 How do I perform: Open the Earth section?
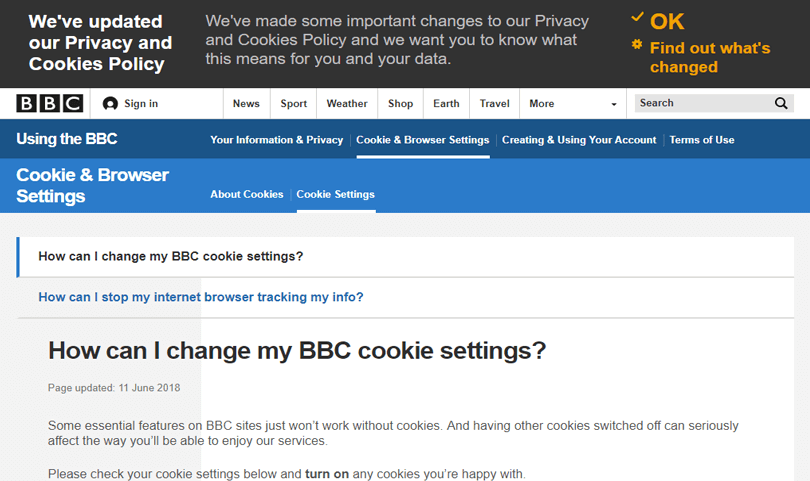click(446, 103)
